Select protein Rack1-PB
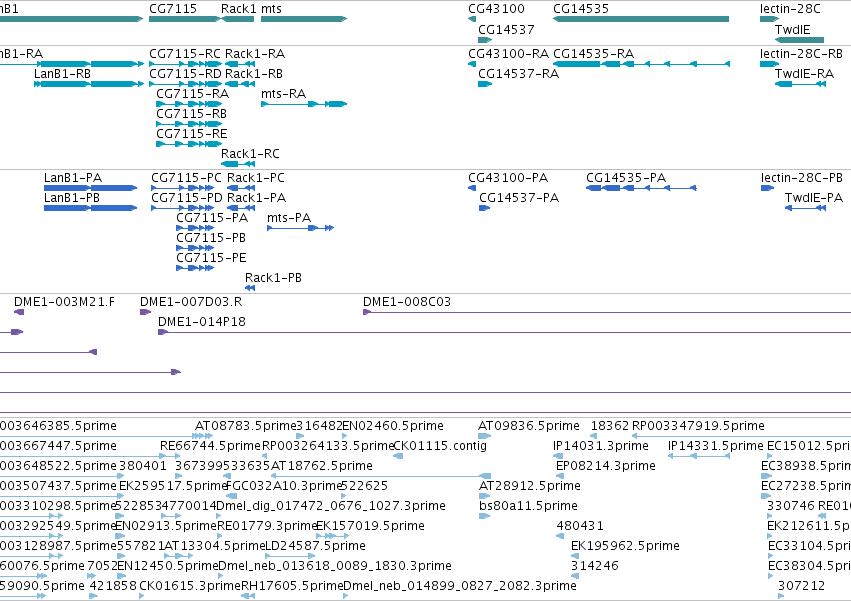The image size is (851, 601). point(273,279)
